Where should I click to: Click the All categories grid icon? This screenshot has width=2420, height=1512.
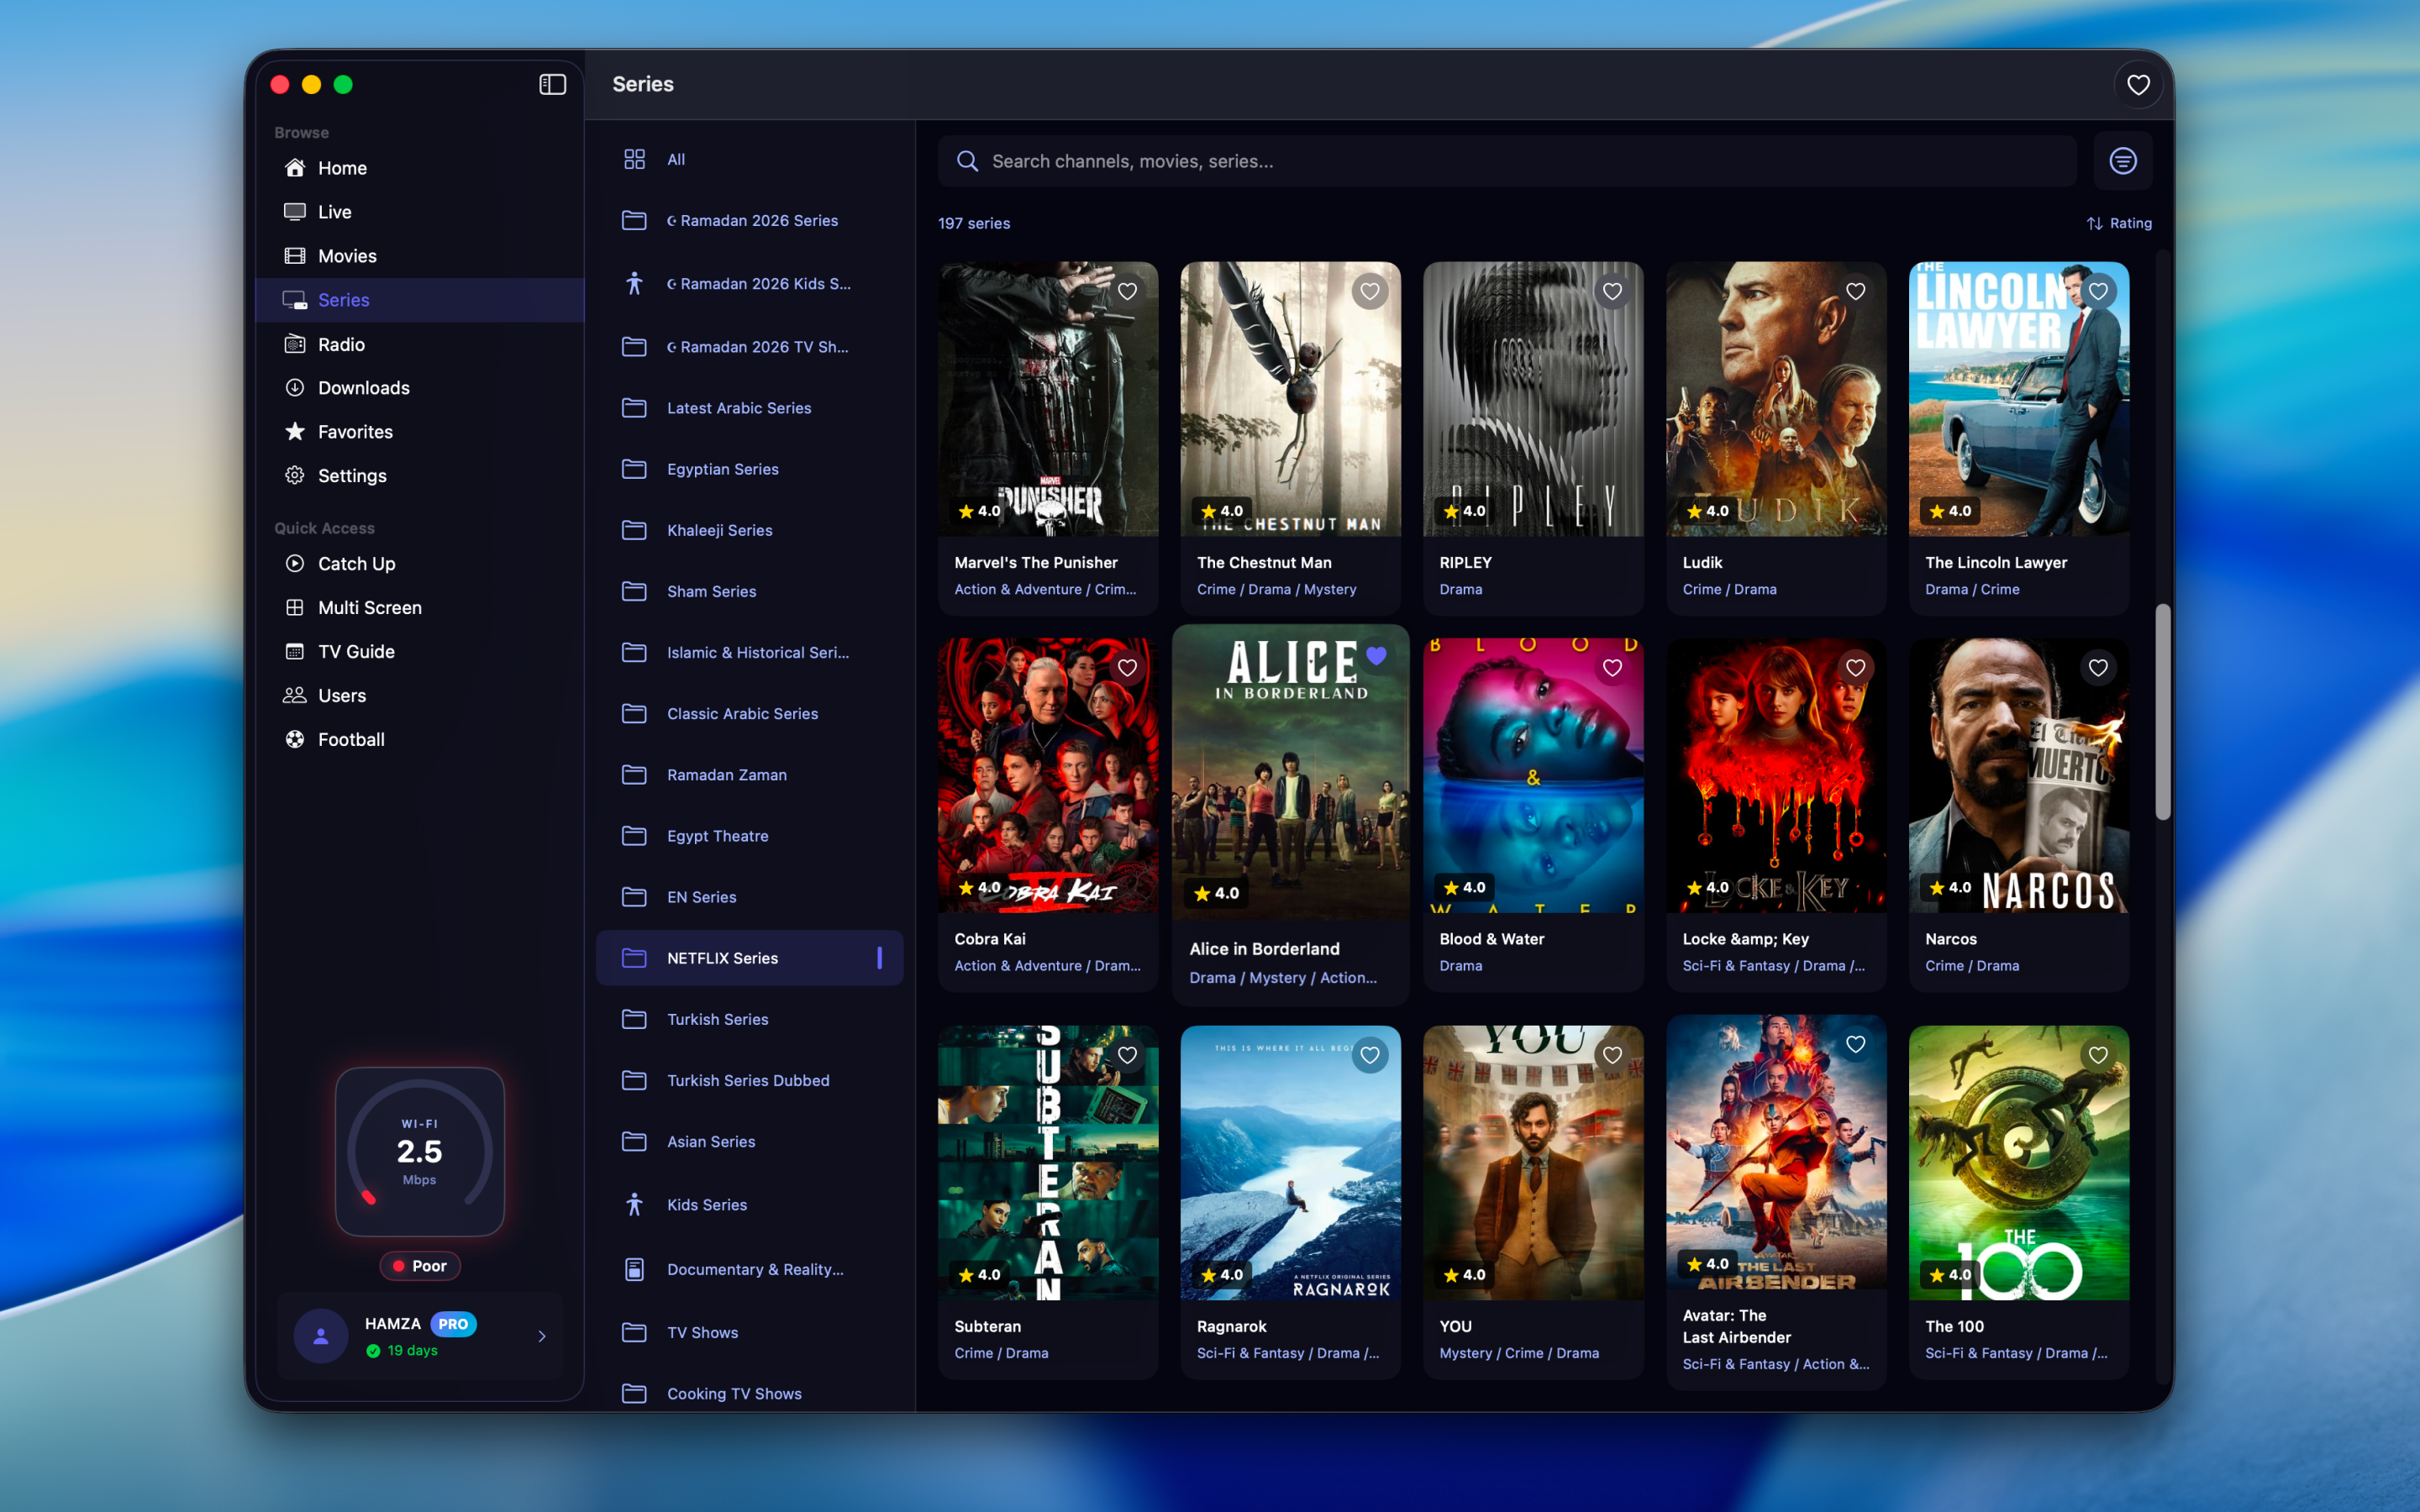click(x=634, y=159)
